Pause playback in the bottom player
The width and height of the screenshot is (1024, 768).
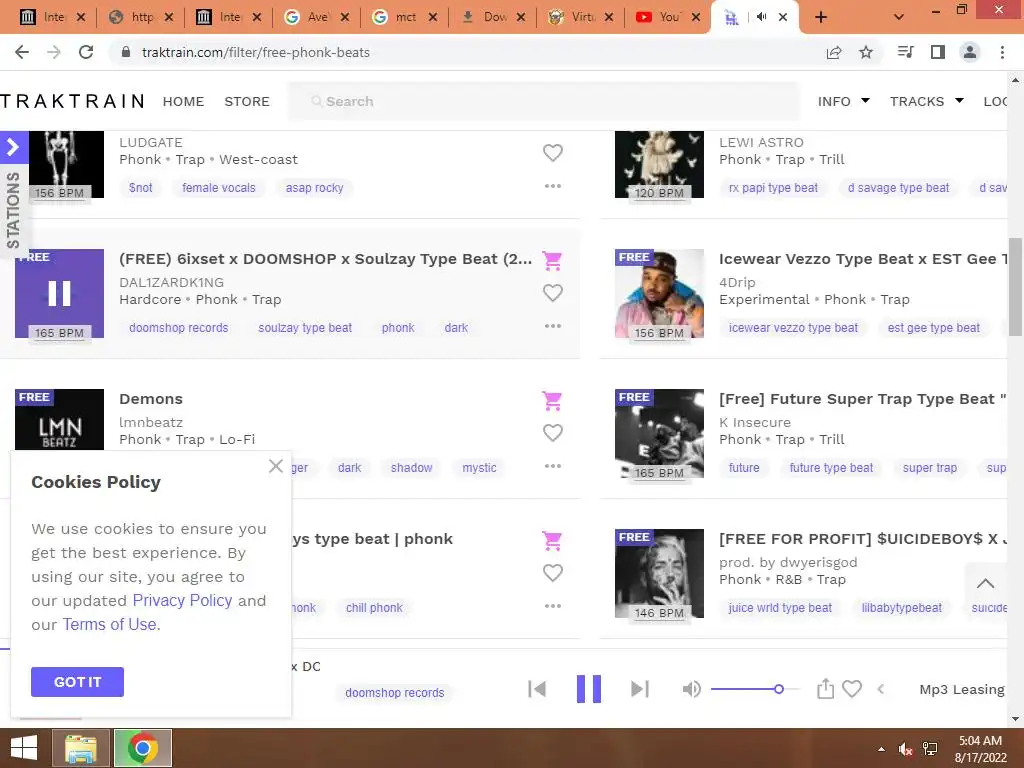tap(588, 689)
